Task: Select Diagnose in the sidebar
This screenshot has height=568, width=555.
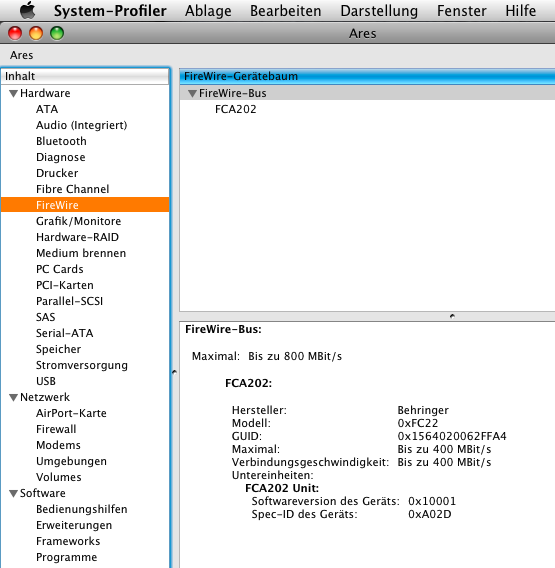Action: (x=60, y=157)
